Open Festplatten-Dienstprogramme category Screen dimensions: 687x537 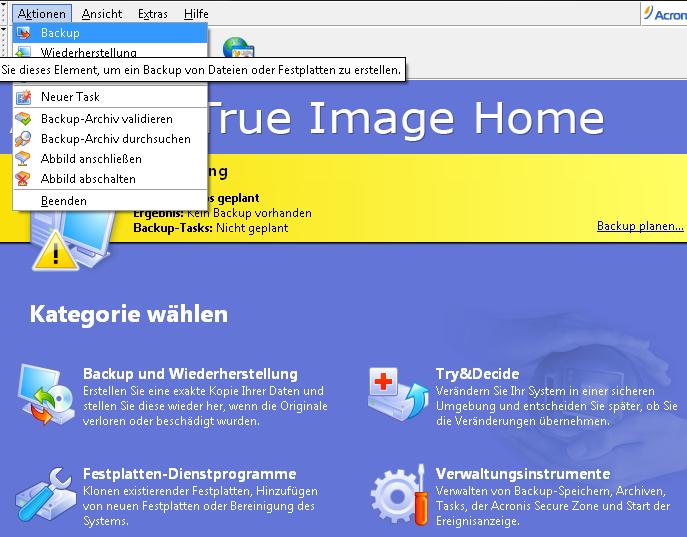[x=189, y=474]
